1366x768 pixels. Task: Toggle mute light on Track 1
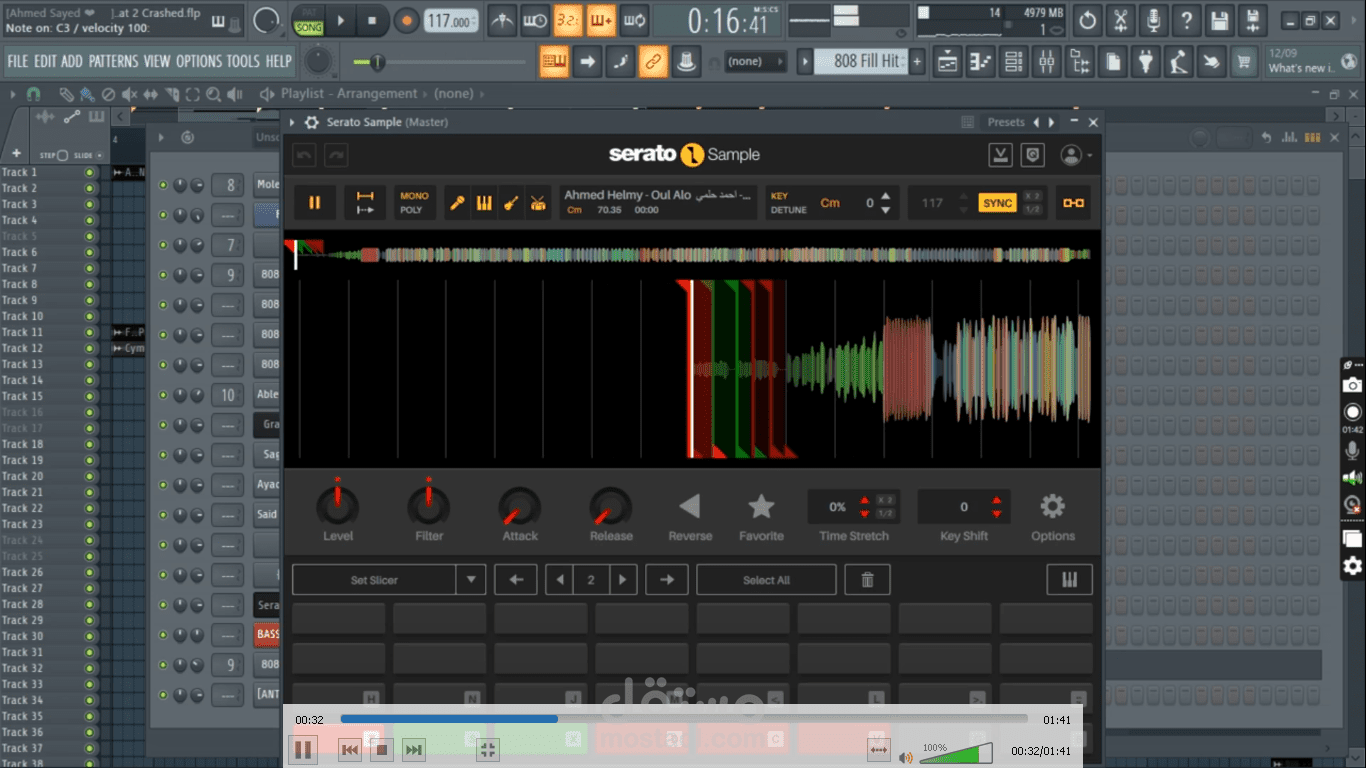(x=90, y=172)
